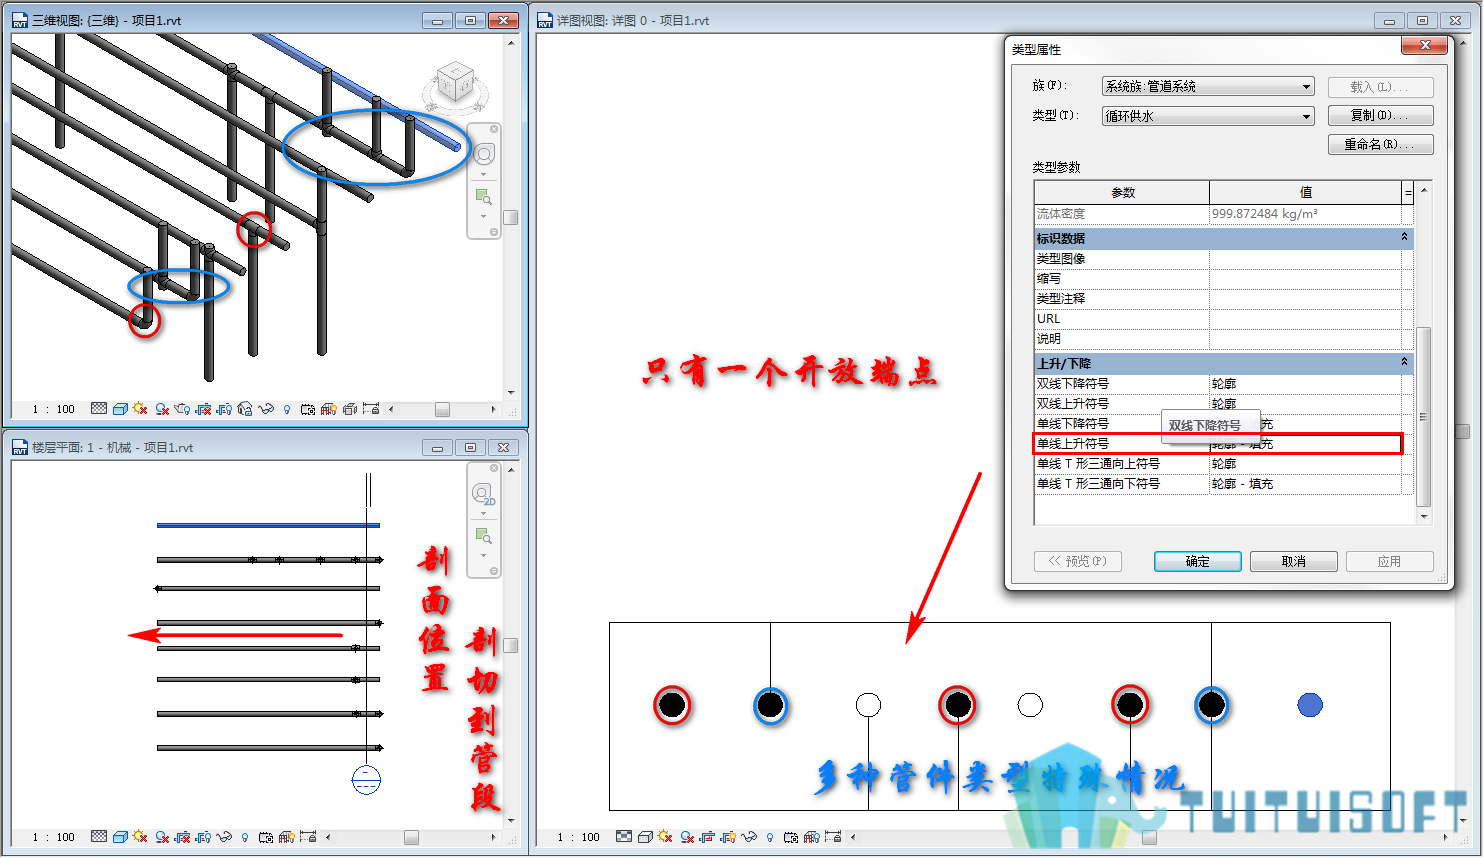Open Detail Level in the floor plan view bar
Screen dimensions: 1484x858
[x=99, y=837]
